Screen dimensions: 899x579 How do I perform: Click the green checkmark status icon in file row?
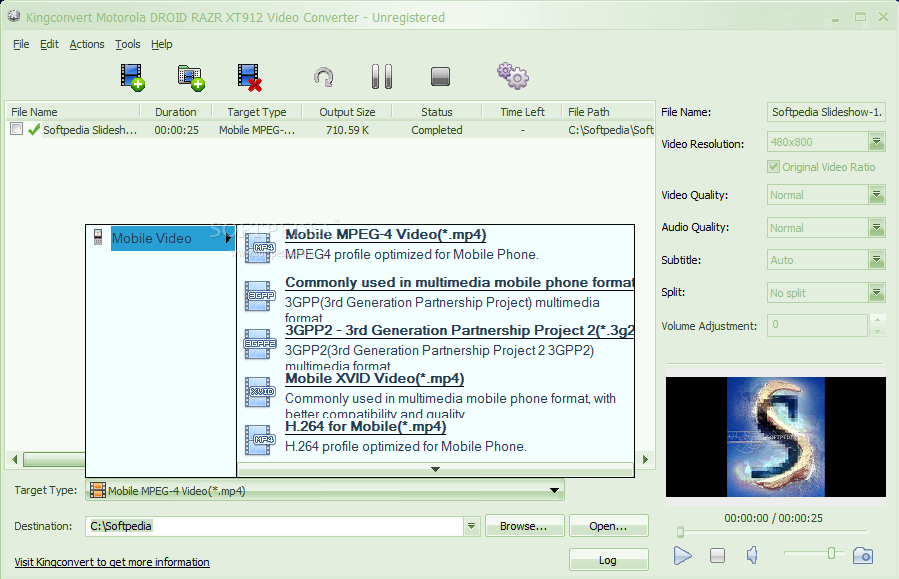click(x=34, y=130)
